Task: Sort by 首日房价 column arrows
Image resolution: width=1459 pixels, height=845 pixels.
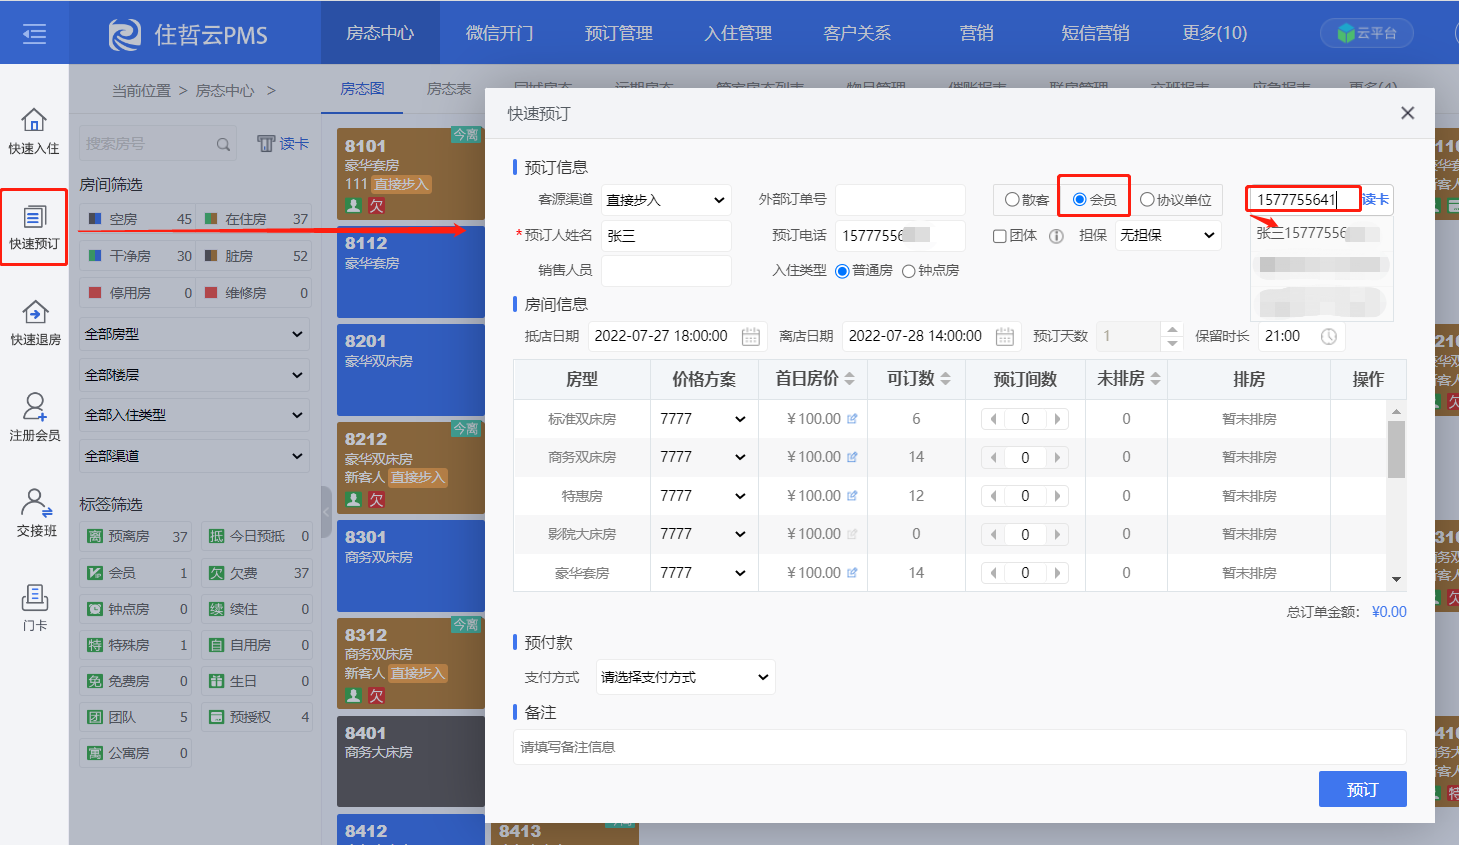Action: [x=850, y=379]
